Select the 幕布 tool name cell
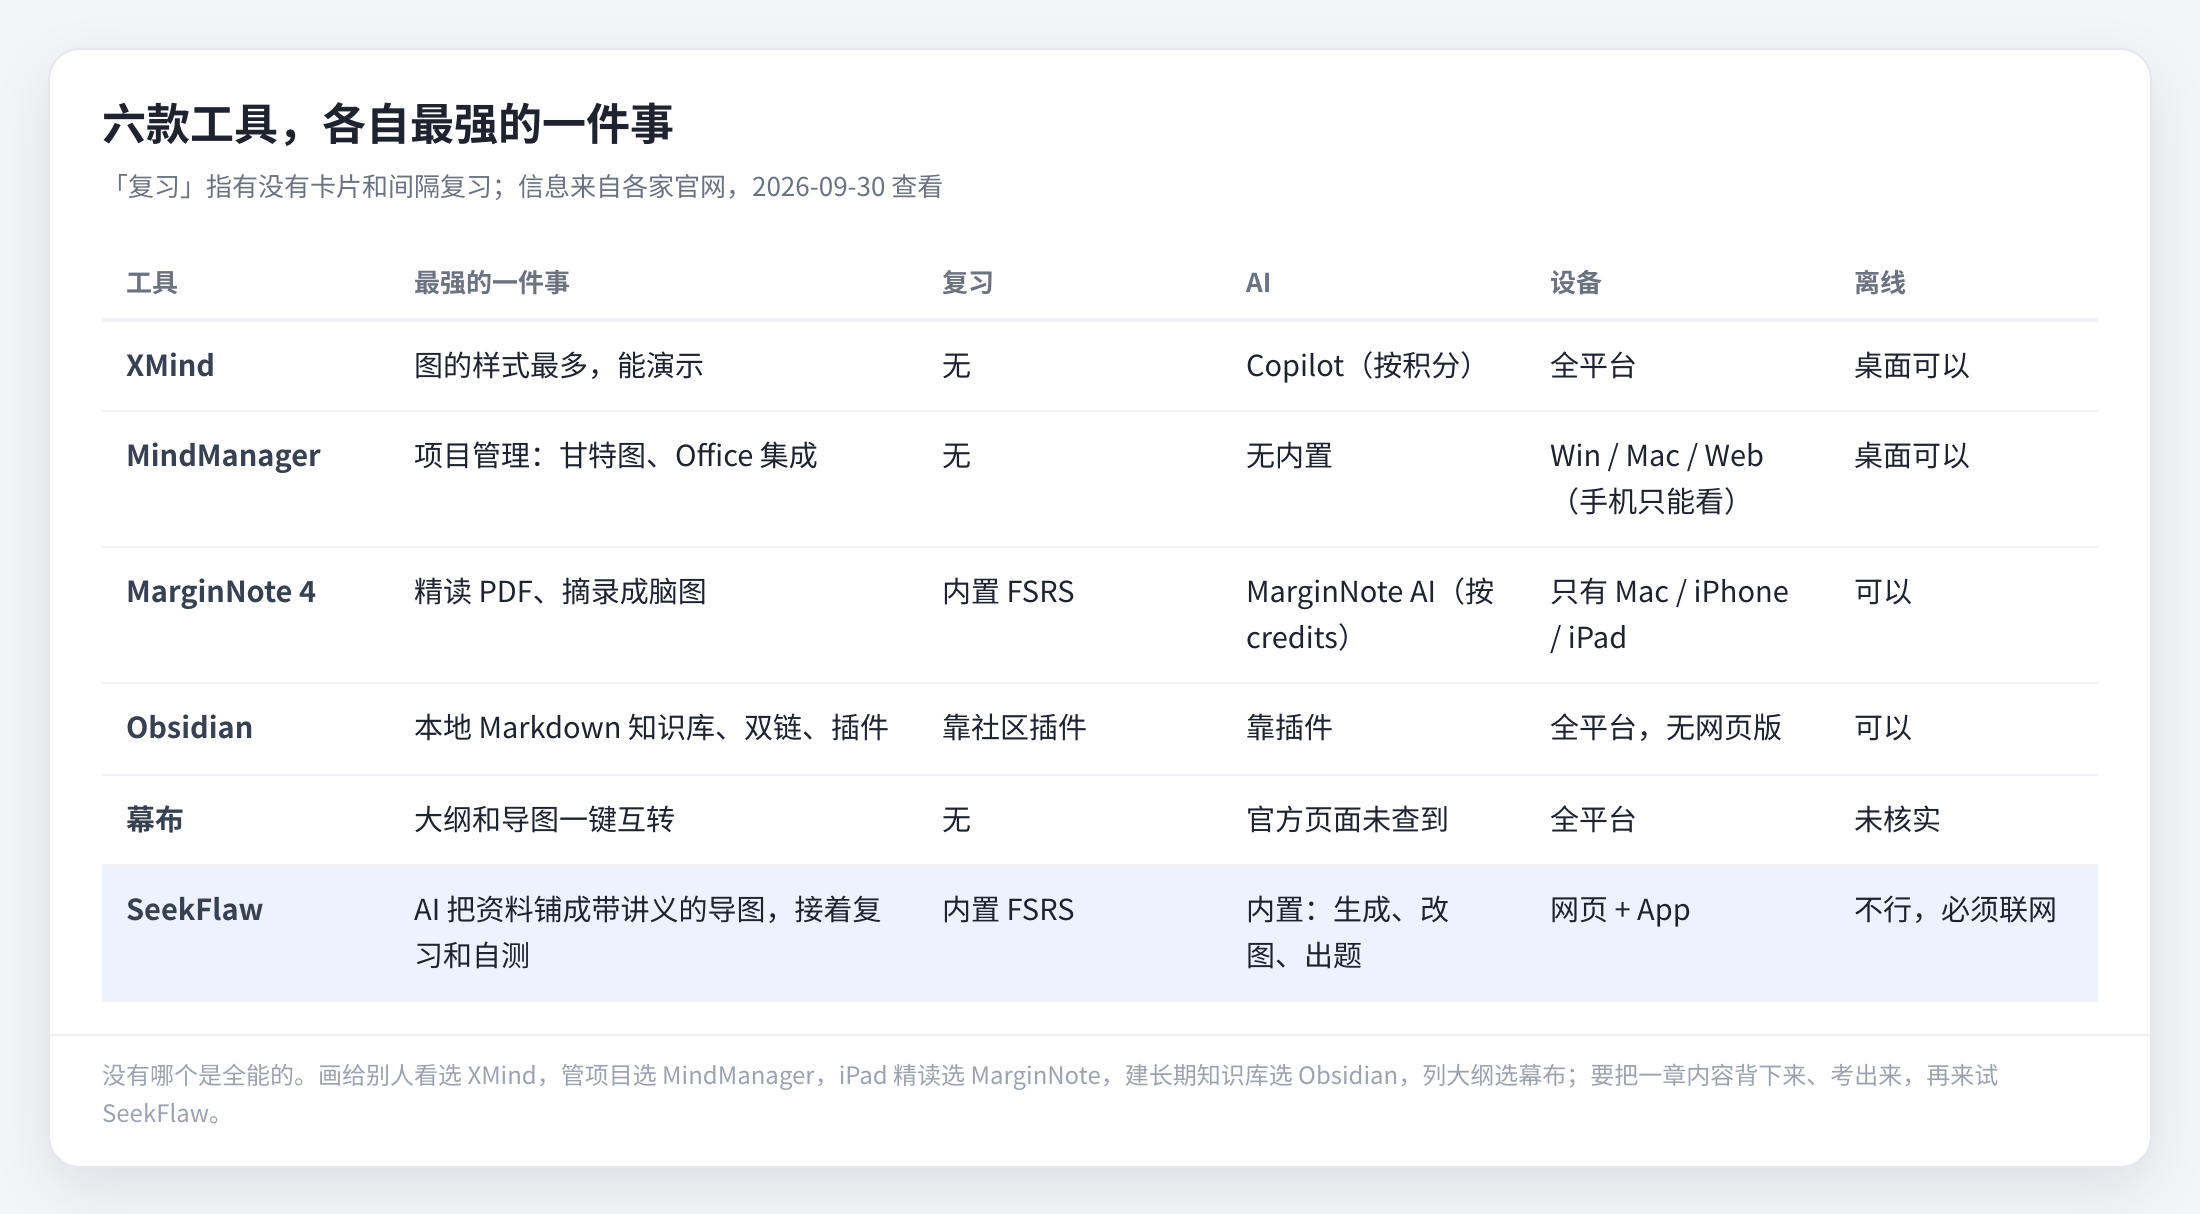 coord(155,820)
